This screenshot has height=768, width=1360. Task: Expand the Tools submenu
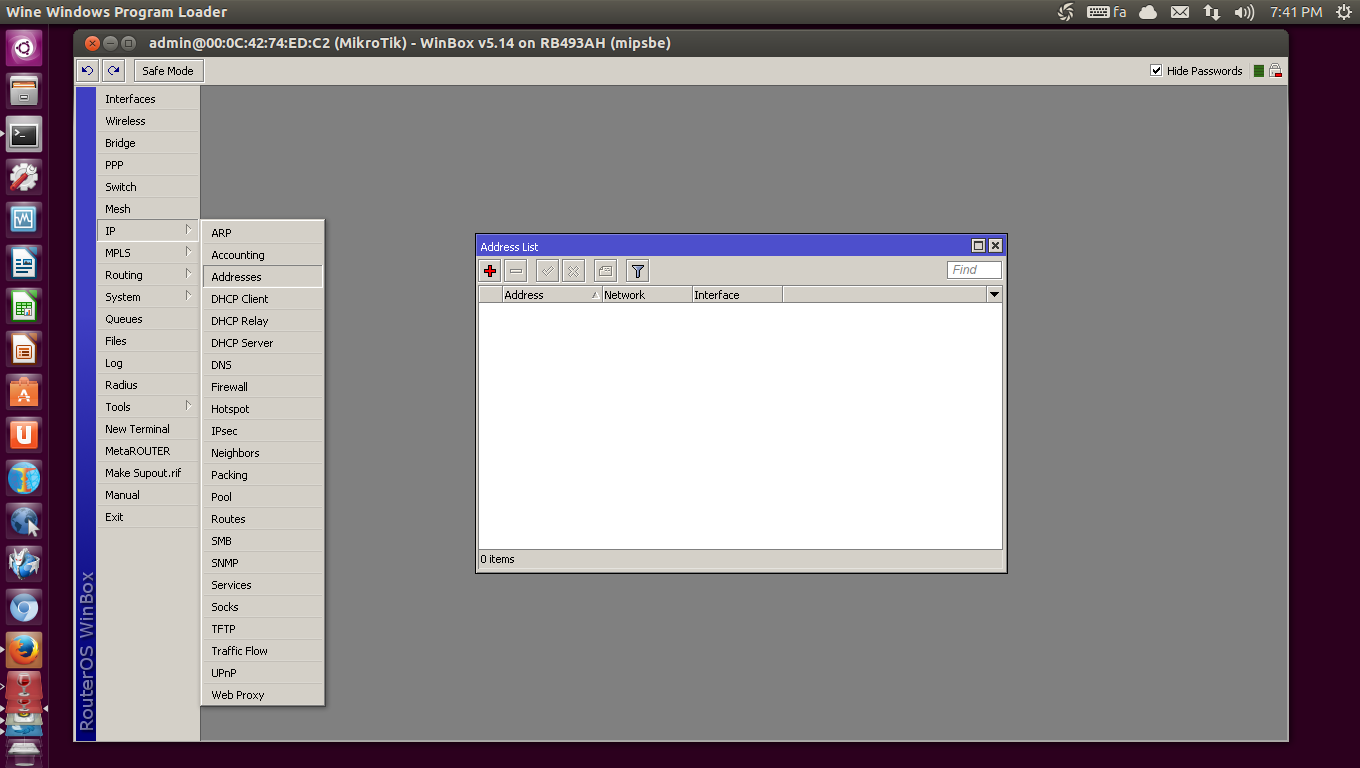click(x=148, y=407)
